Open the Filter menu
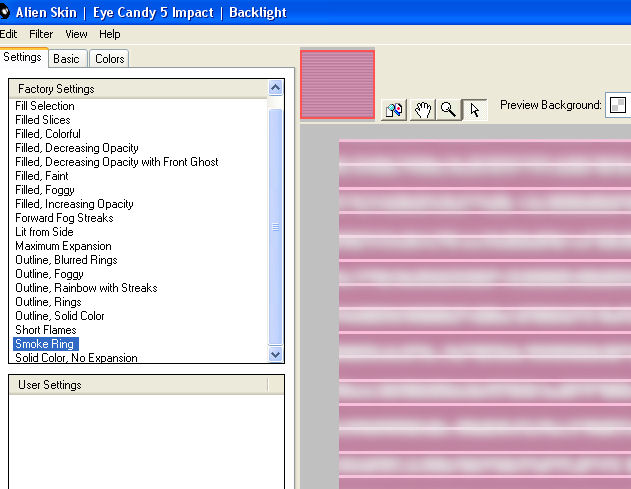 pyautogui.click(x=41, y=34)
